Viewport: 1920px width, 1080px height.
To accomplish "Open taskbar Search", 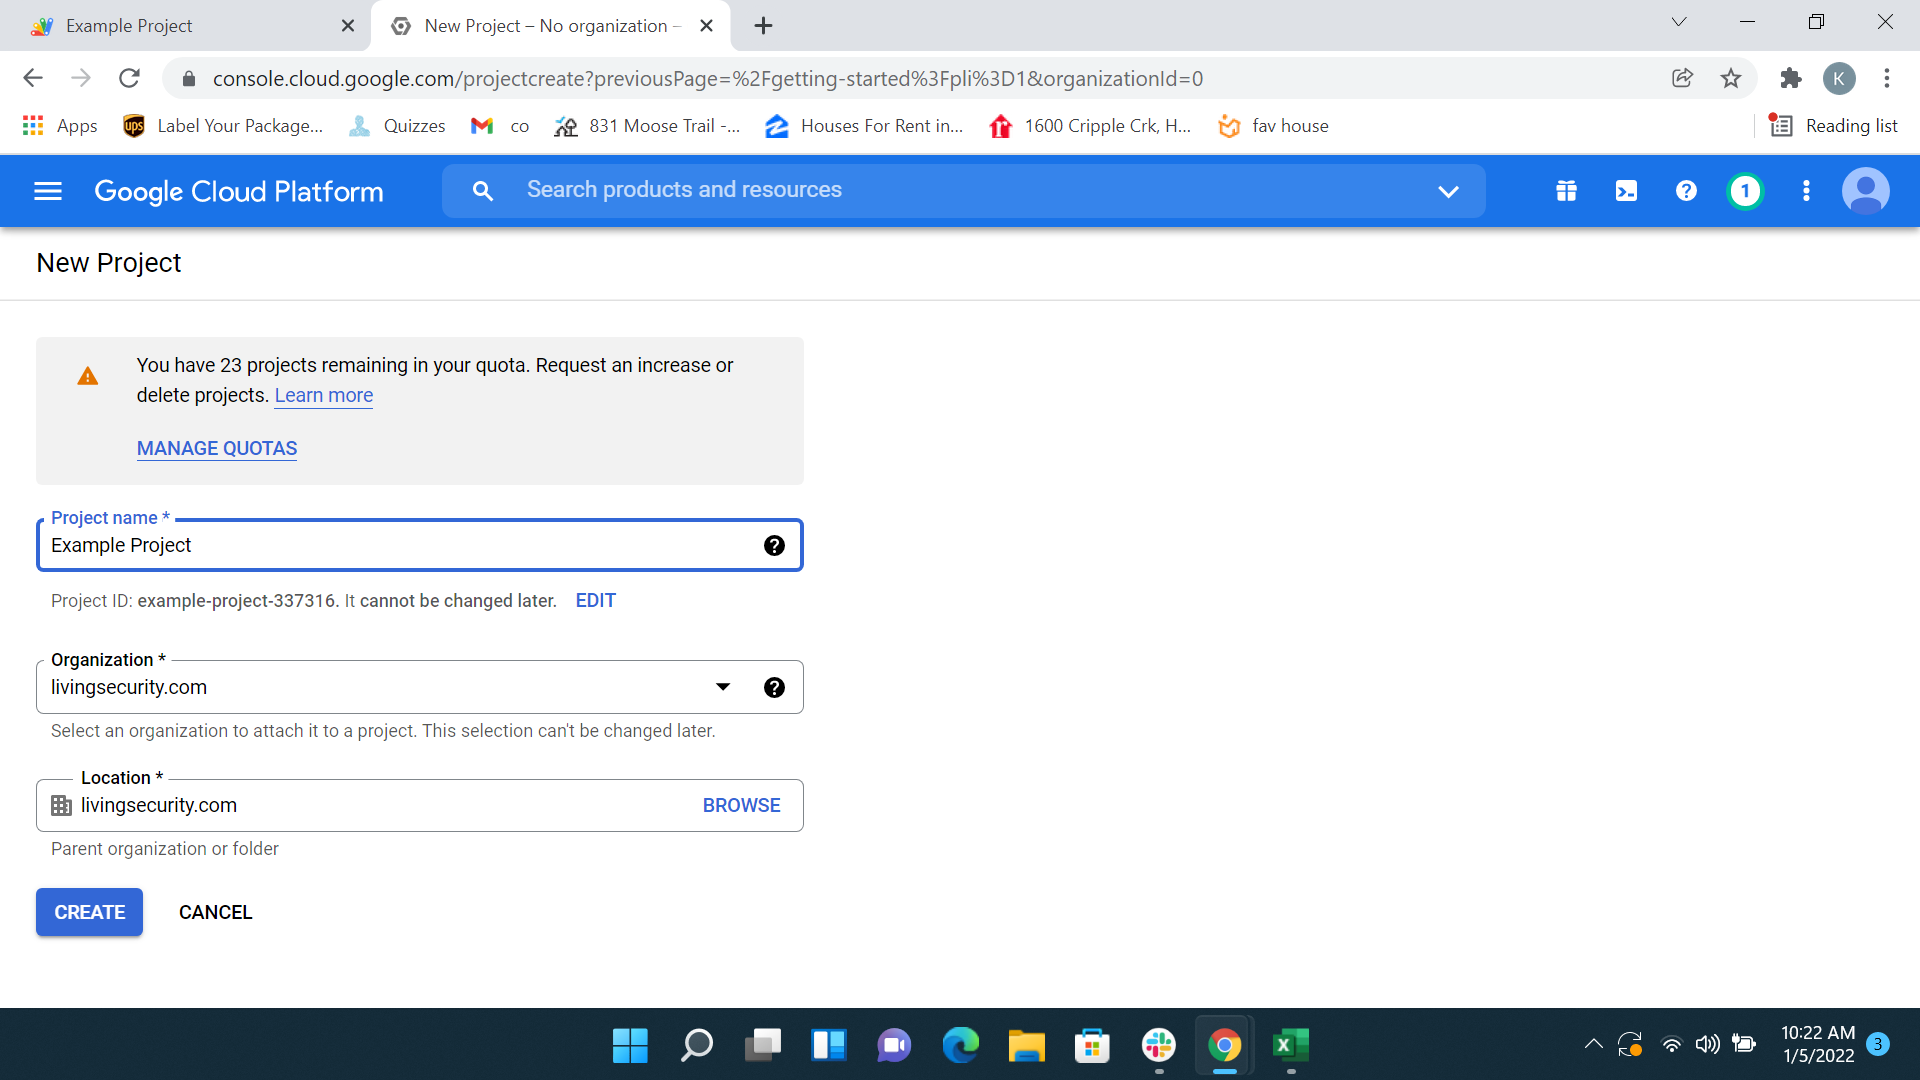I will [x=696, y=1045].
